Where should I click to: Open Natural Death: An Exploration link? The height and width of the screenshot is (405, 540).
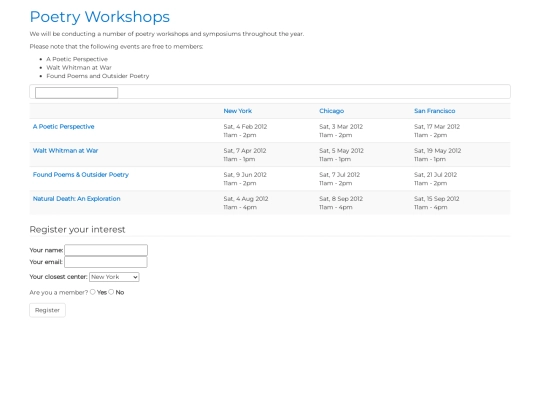coord(76,199)
